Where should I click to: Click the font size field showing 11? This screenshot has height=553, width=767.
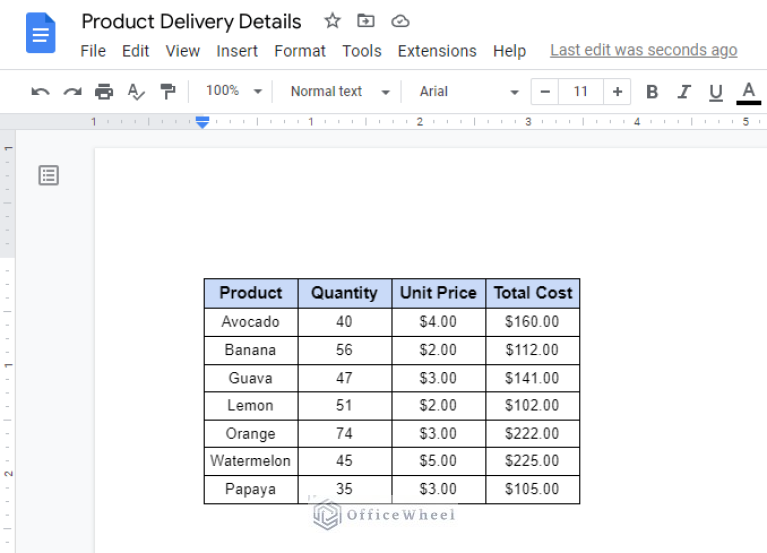[x=581, y=91]
